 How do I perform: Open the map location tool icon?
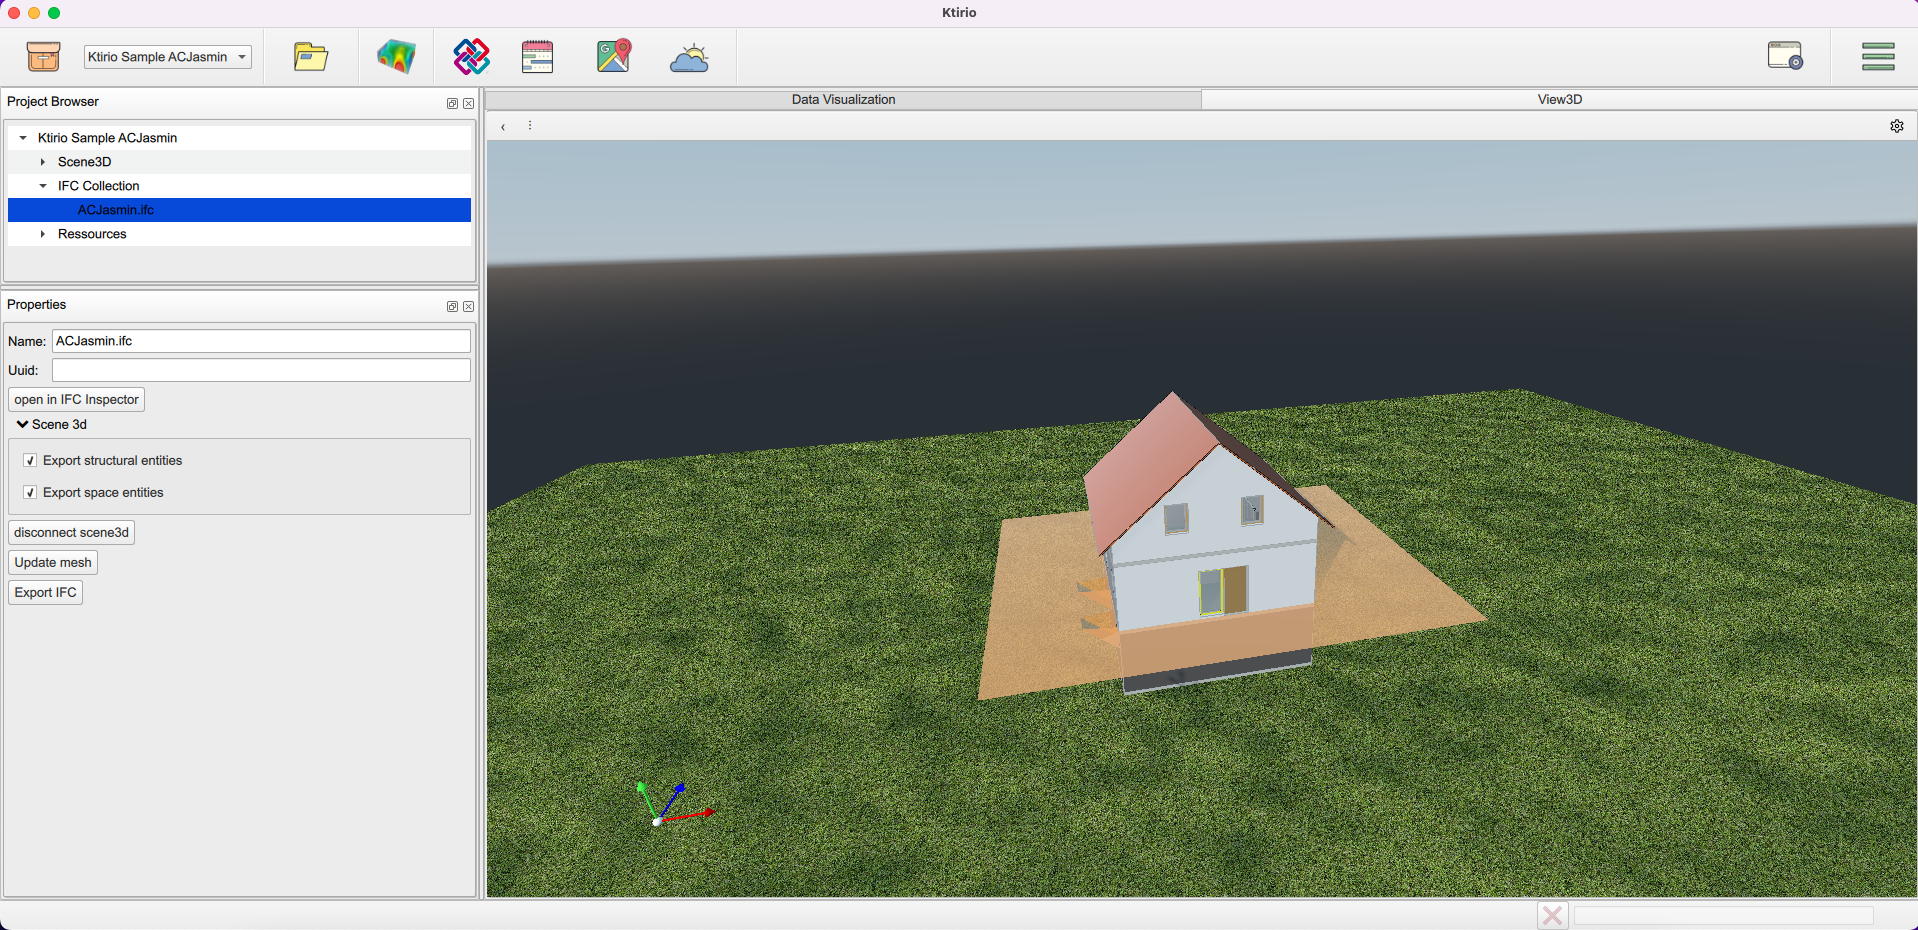pos(613,56)
